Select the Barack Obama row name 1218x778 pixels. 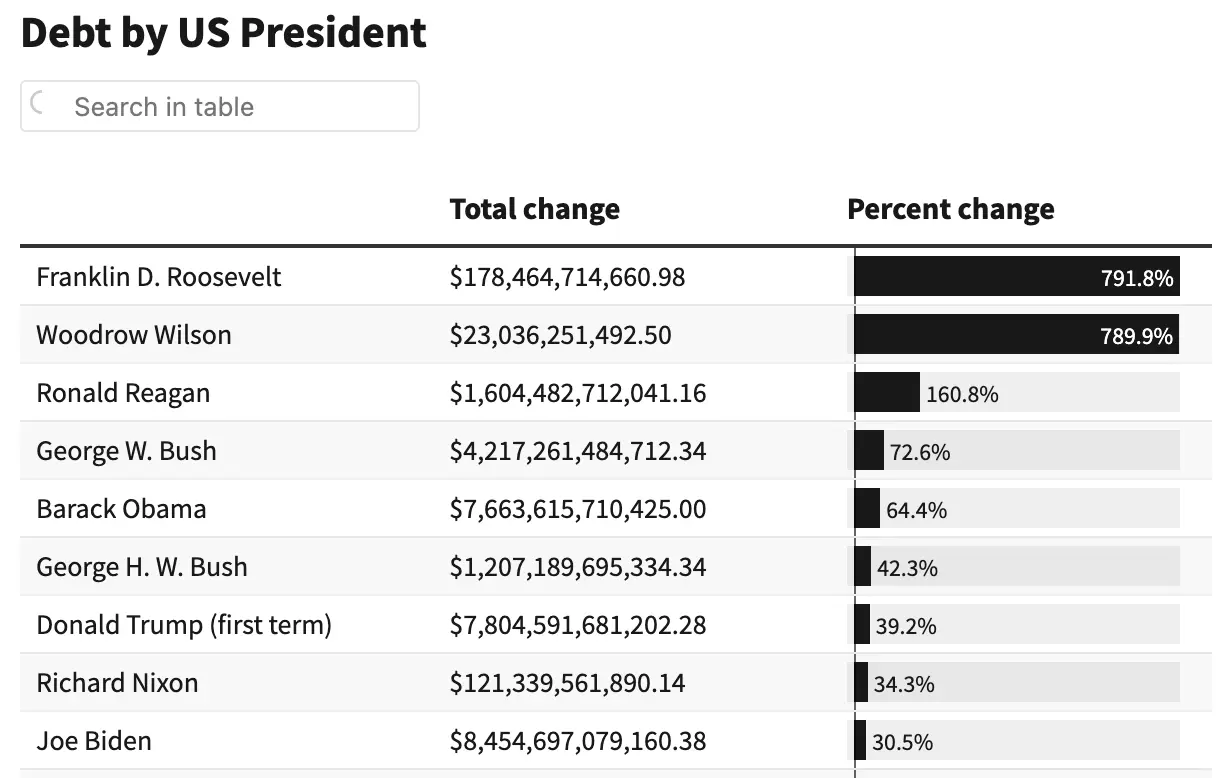(x=121, y=509)
